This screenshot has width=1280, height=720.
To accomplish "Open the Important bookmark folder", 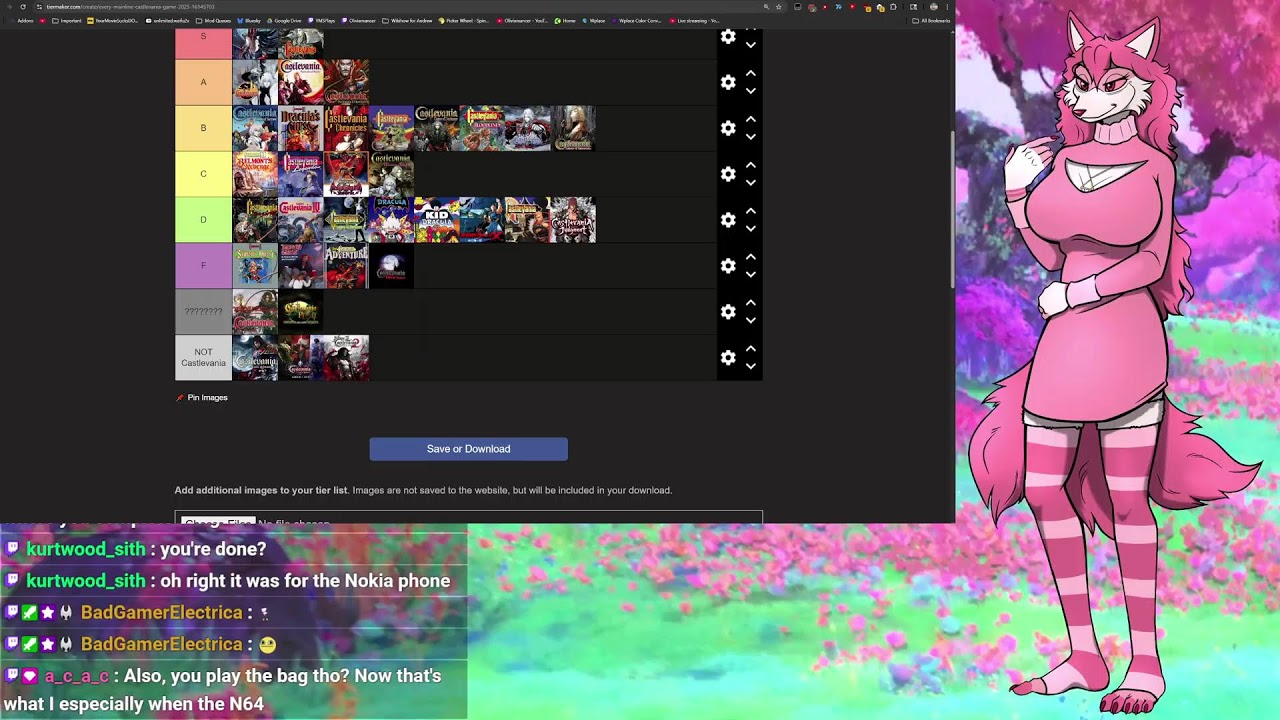I will 66,20.
